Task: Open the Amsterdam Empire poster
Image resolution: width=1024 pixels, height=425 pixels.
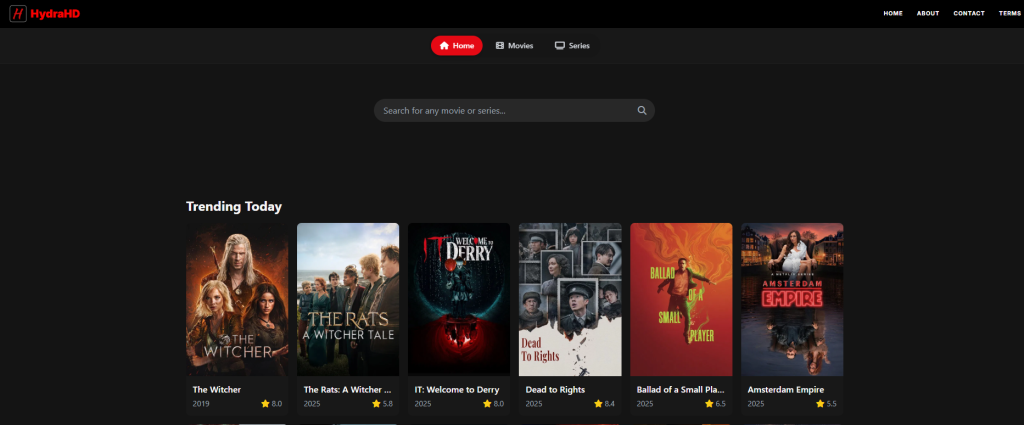Action: [792, 300]
